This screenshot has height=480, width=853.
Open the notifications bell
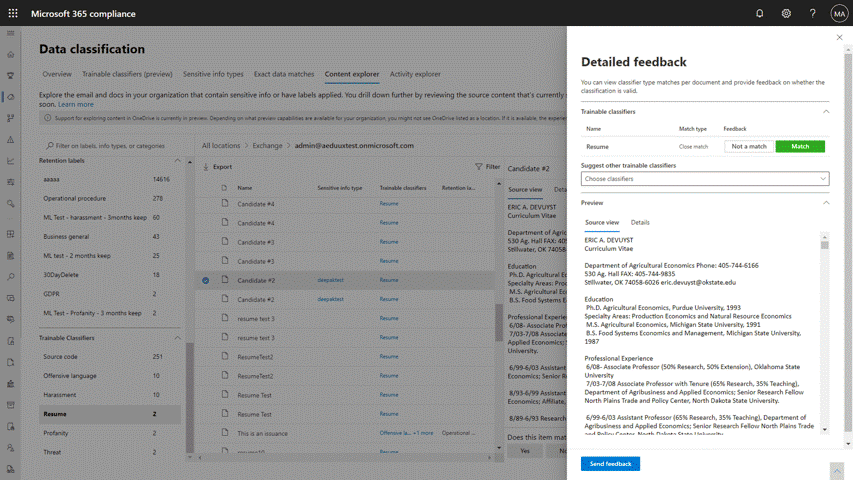(759, 13)
